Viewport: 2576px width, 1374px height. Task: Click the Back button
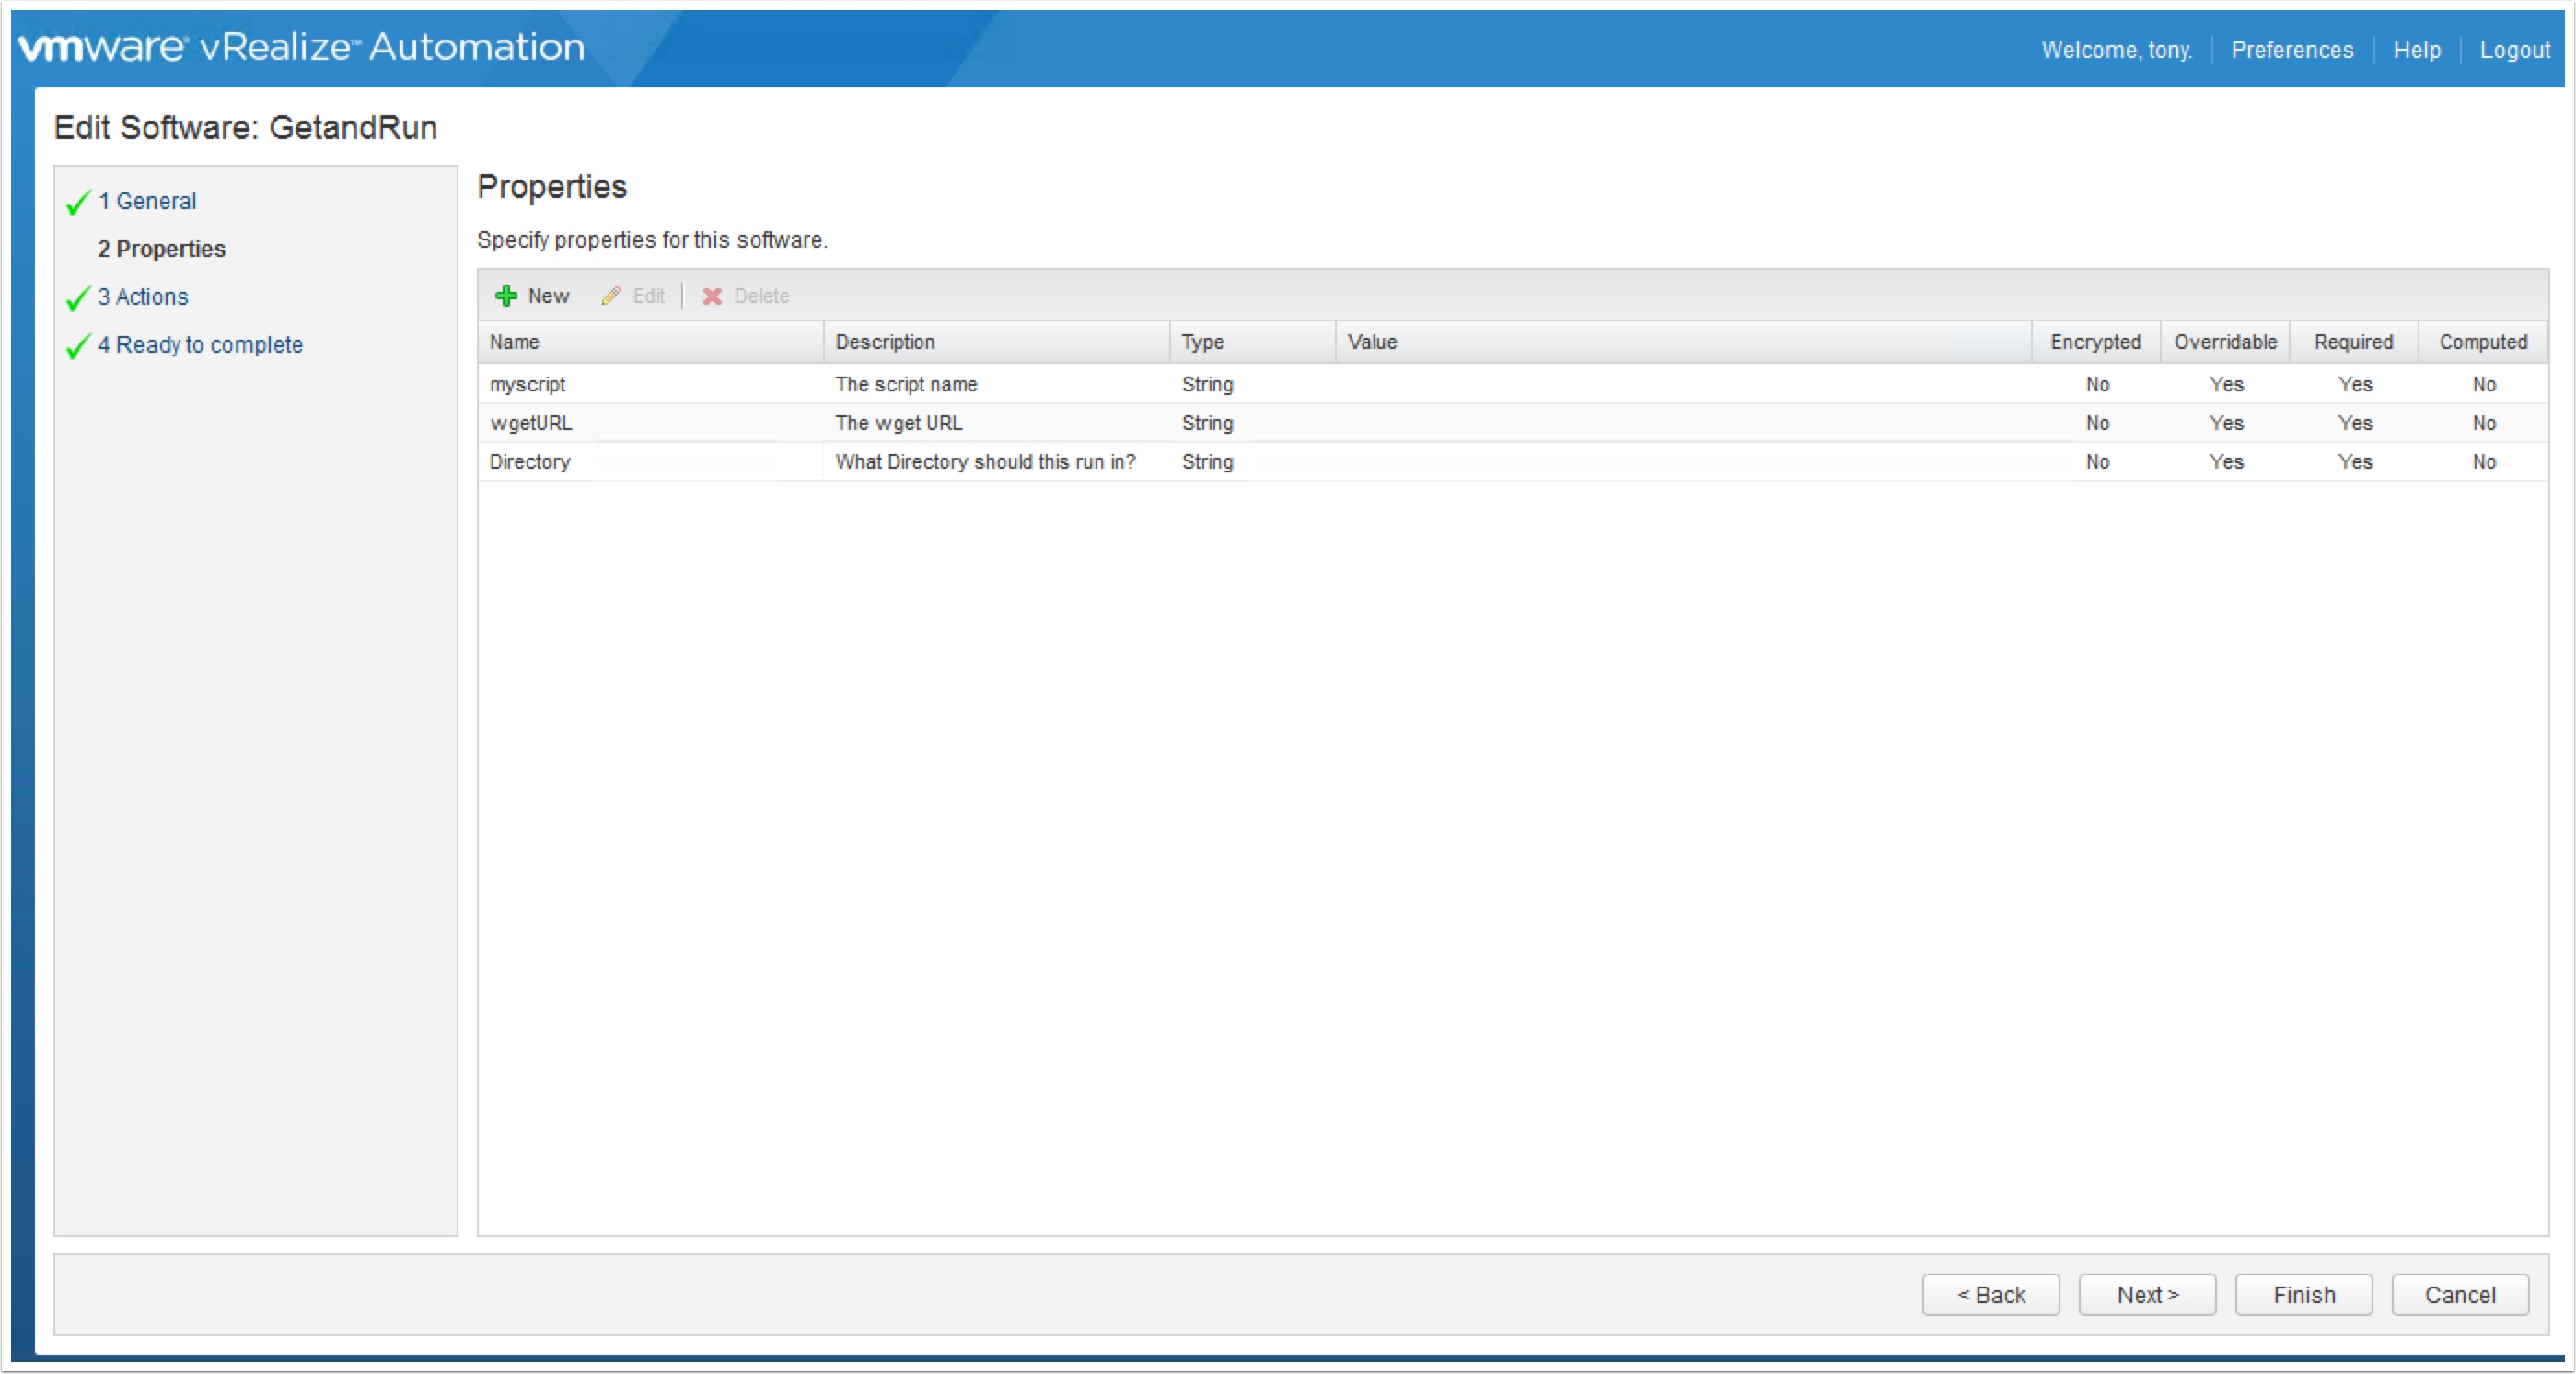click(x=1990, y=1295)
